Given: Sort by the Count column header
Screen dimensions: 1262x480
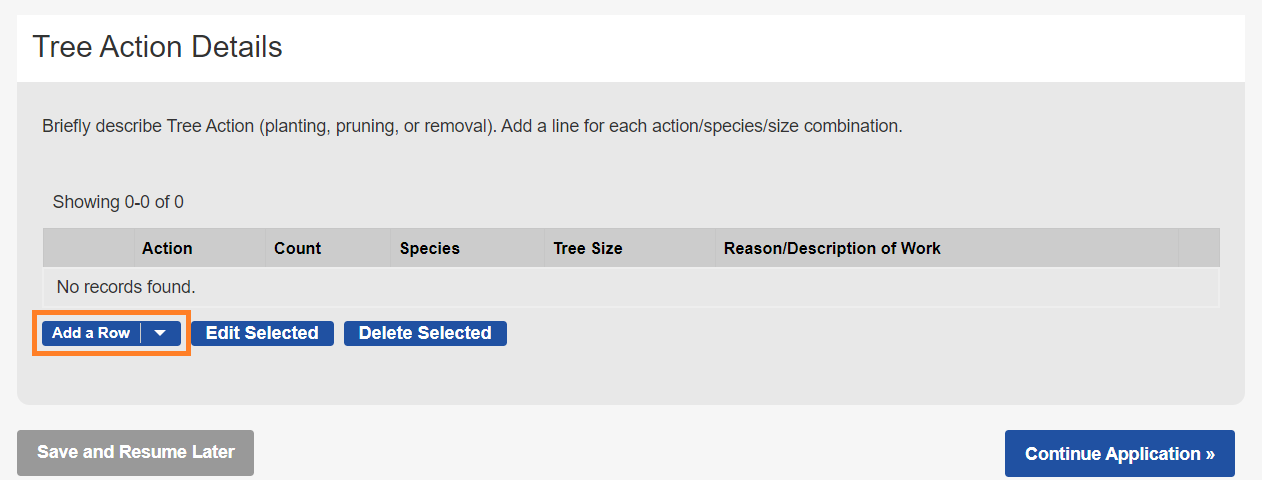Looking at the screenshot, I should (298, 248).
